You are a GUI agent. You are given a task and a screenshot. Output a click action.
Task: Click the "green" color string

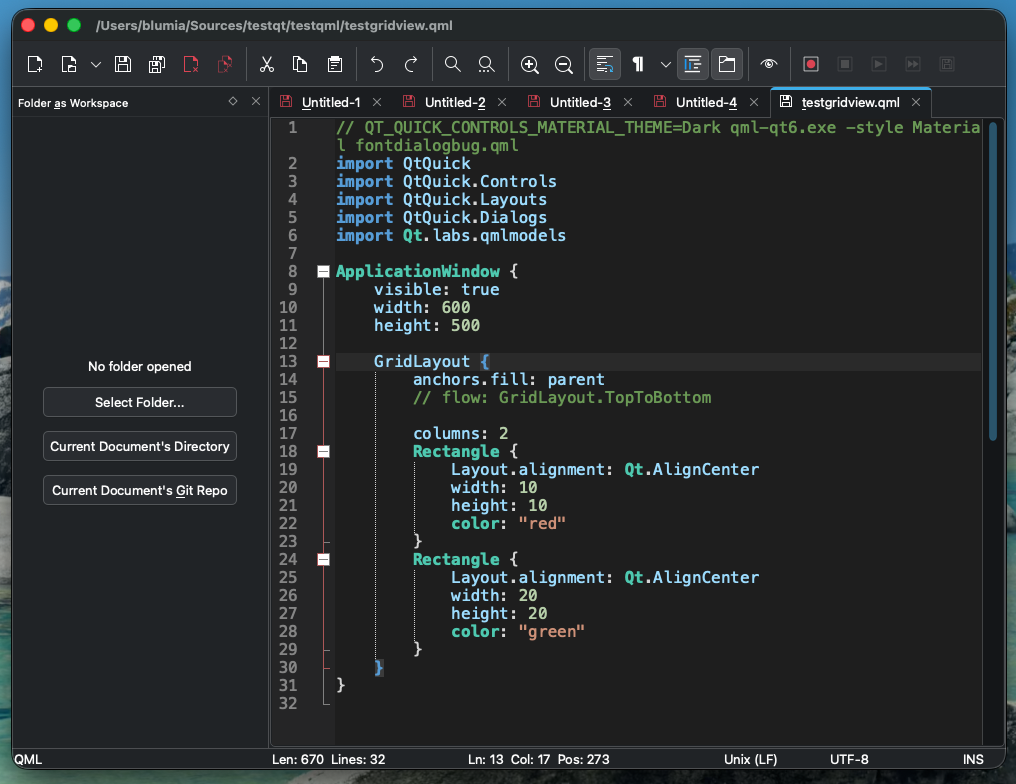tap(551, 632)
